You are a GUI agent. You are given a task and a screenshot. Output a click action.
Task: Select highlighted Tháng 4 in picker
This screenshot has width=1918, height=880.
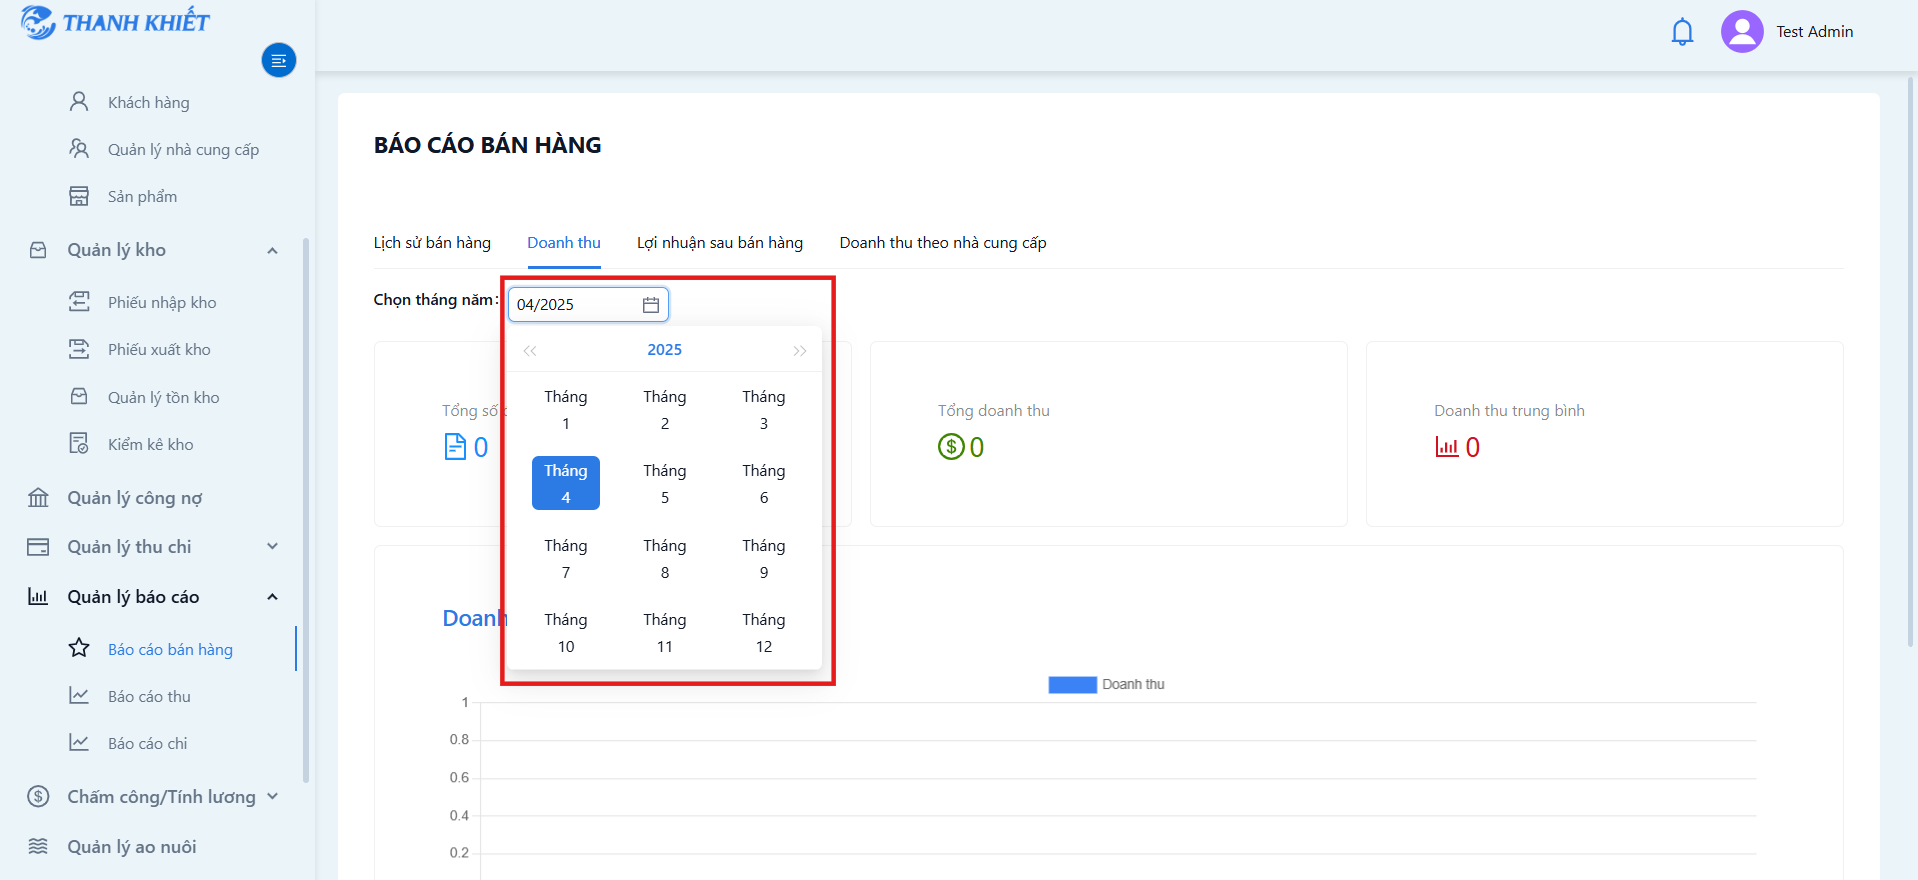click(x=566, y=483)
